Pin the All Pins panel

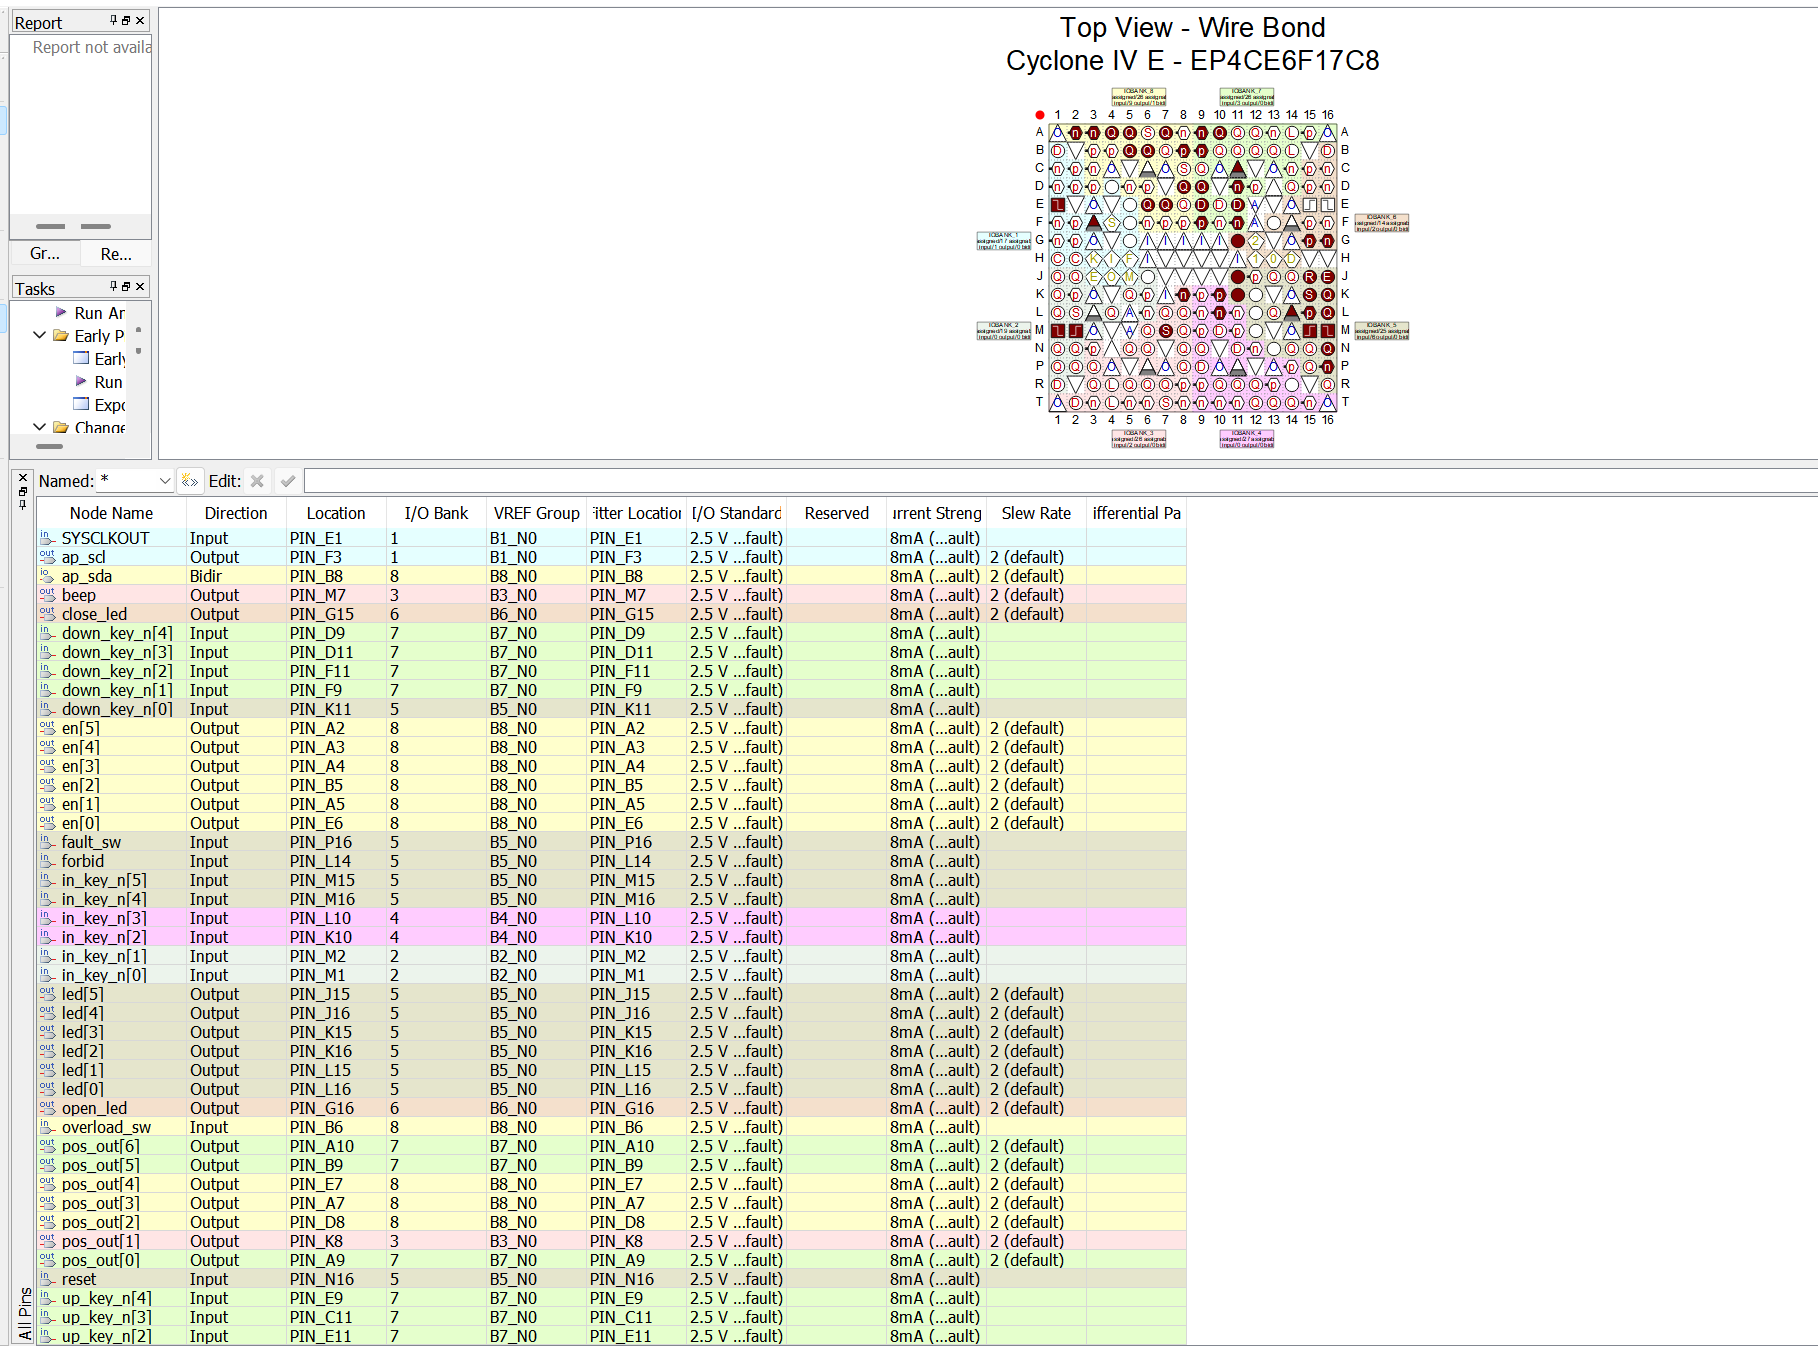click(23, 504)
